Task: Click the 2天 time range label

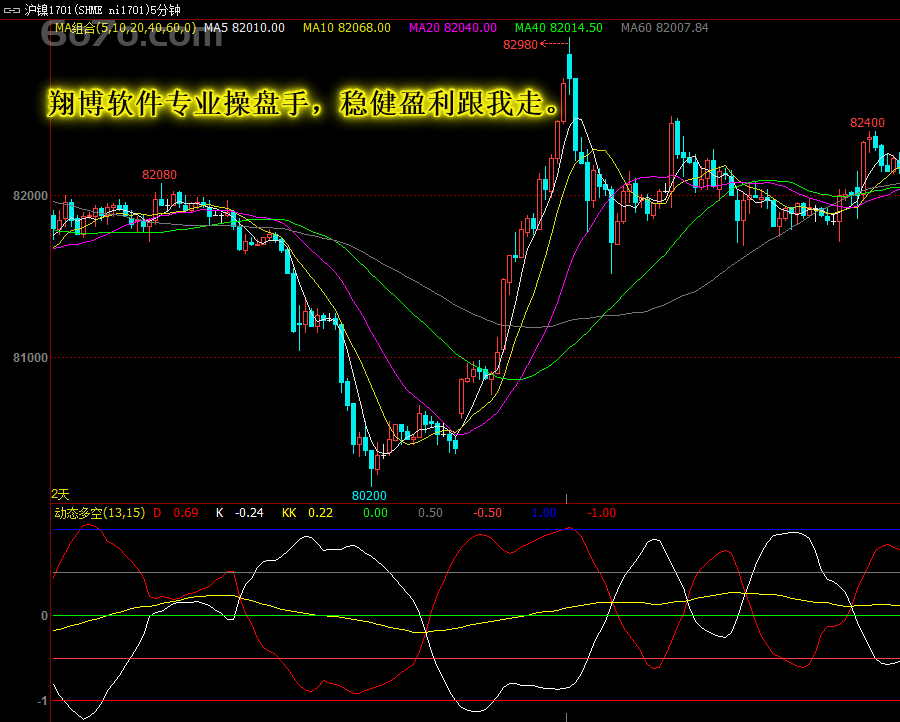Action: tap(61, 494)
